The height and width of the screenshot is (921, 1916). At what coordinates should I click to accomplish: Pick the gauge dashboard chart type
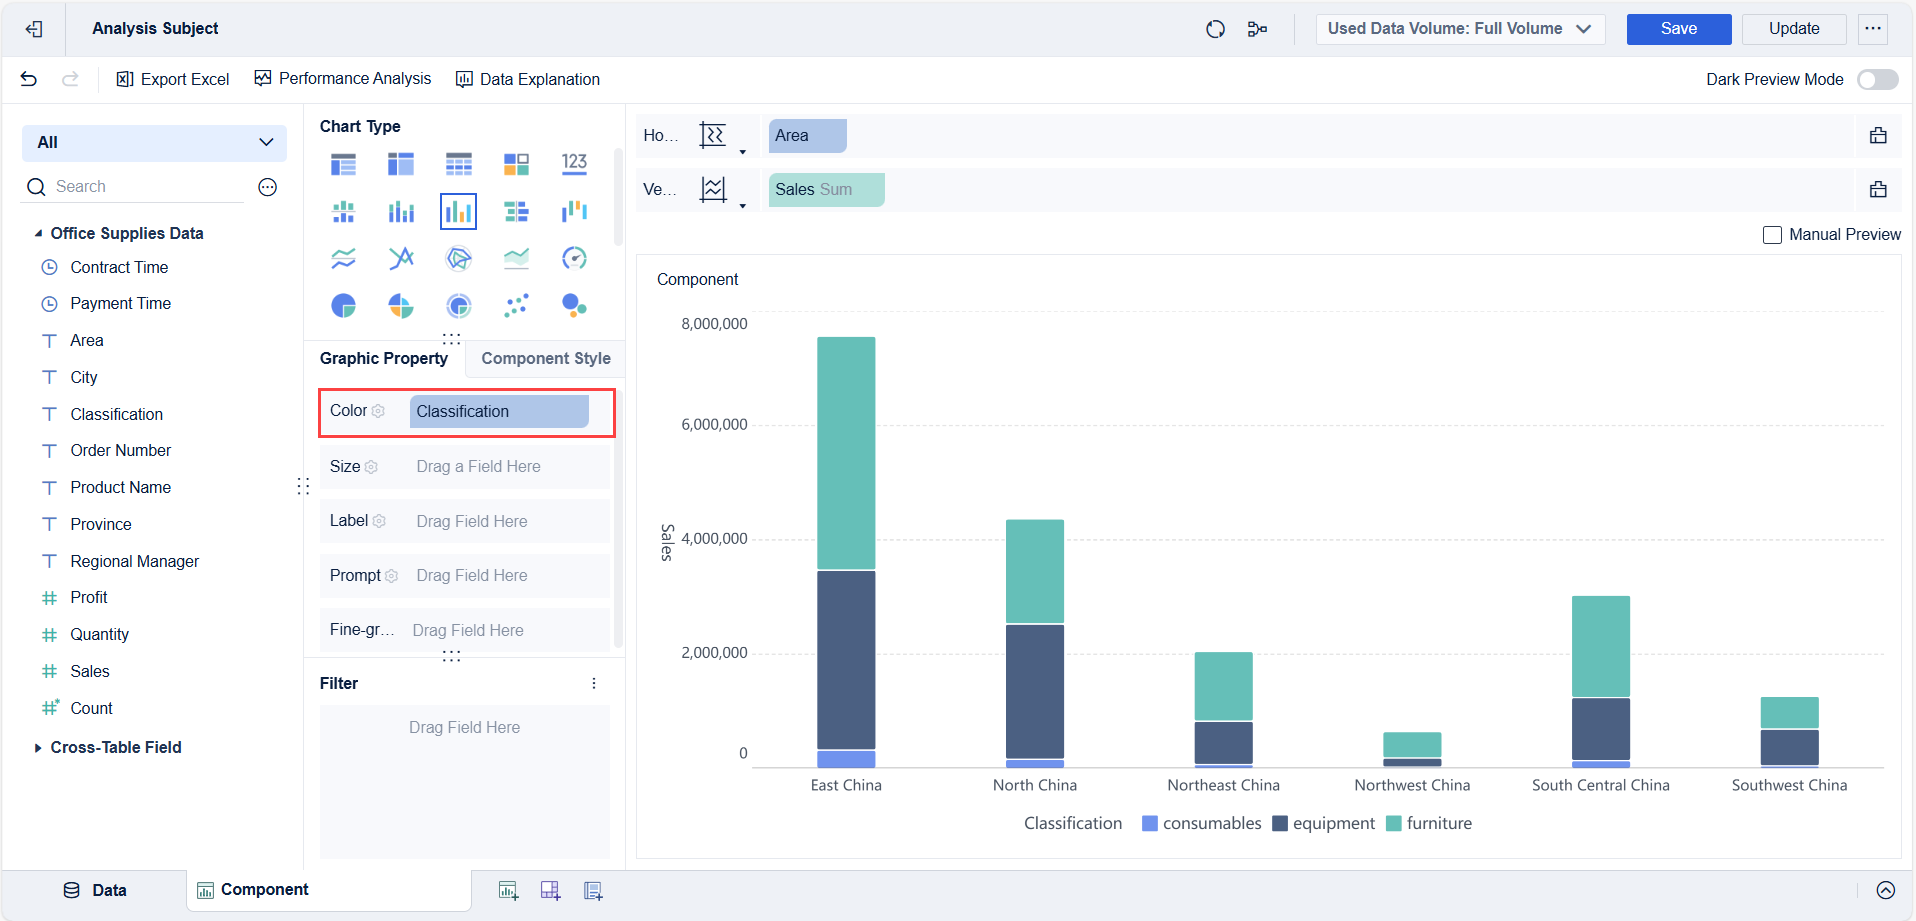pos(574,258)
